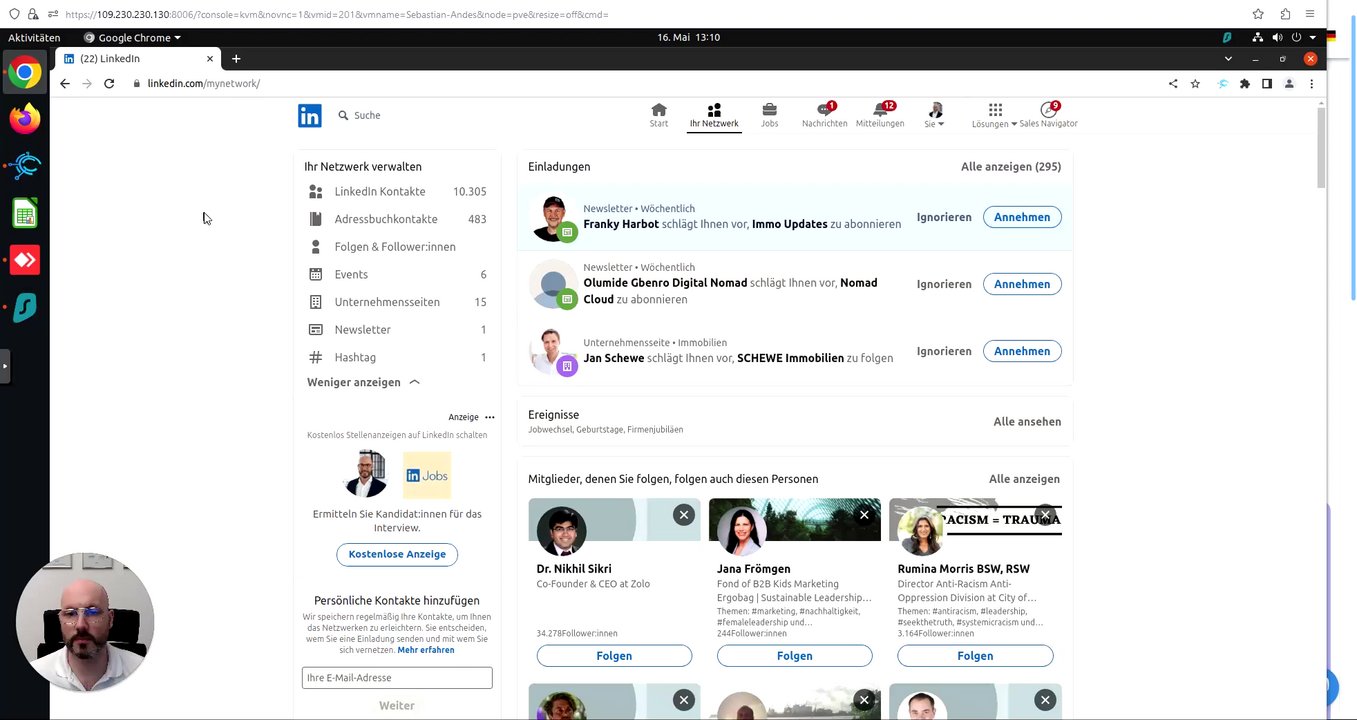Show all 295 invitations
The image size is (1357, 720).
pos(1011,167)
